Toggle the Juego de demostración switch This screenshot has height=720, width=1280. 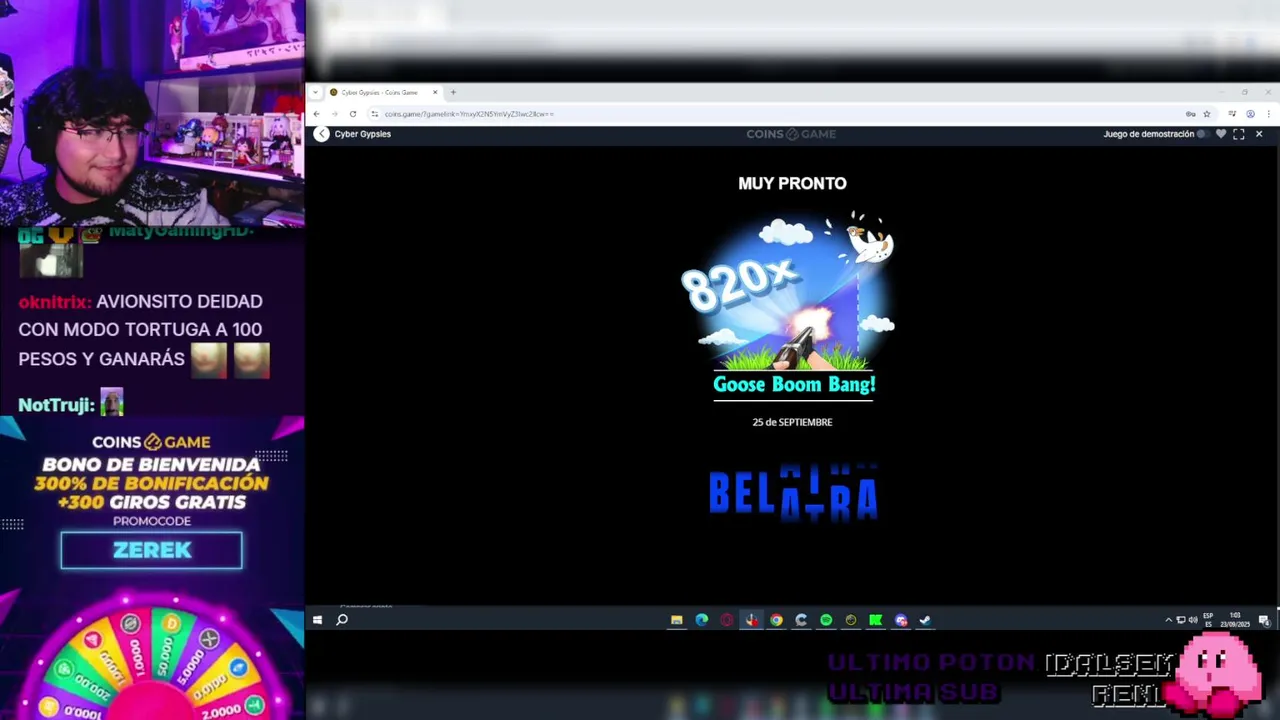(x=1203, y=134)
